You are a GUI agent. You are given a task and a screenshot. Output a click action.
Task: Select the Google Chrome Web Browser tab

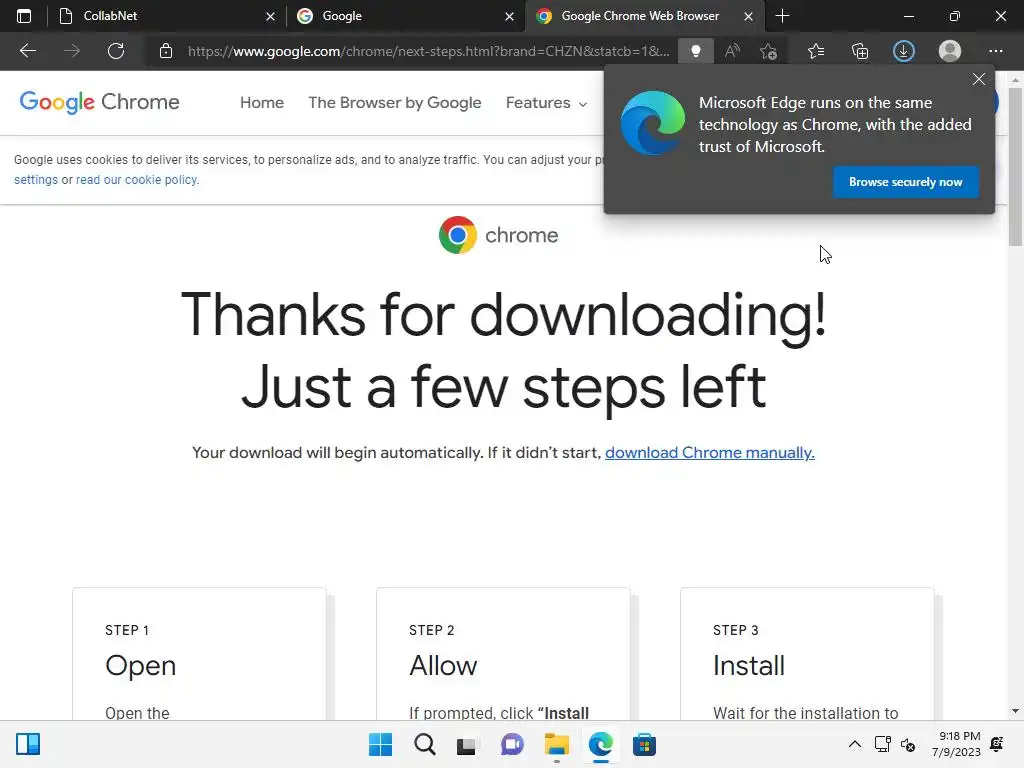(x=643, y=16)
